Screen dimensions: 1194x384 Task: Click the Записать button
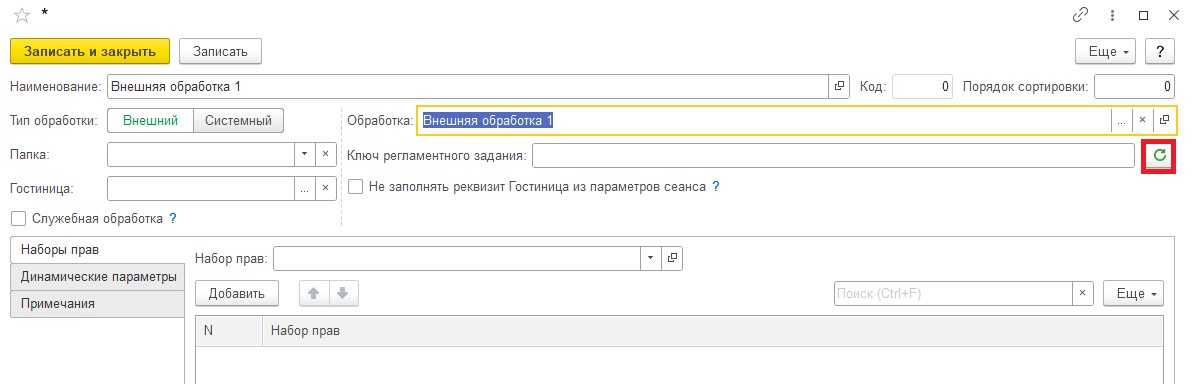click(220, 51)
